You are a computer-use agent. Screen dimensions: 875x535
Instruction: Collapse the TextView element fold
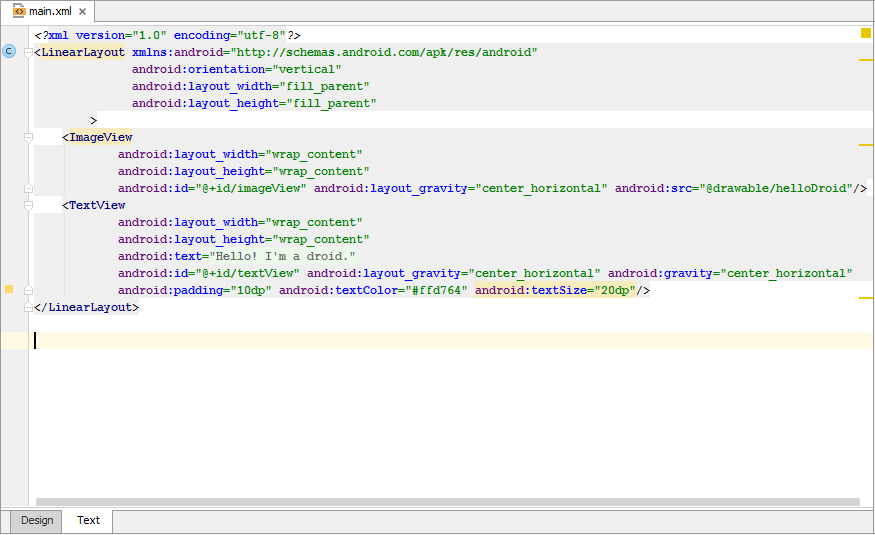tap(29, 205)
